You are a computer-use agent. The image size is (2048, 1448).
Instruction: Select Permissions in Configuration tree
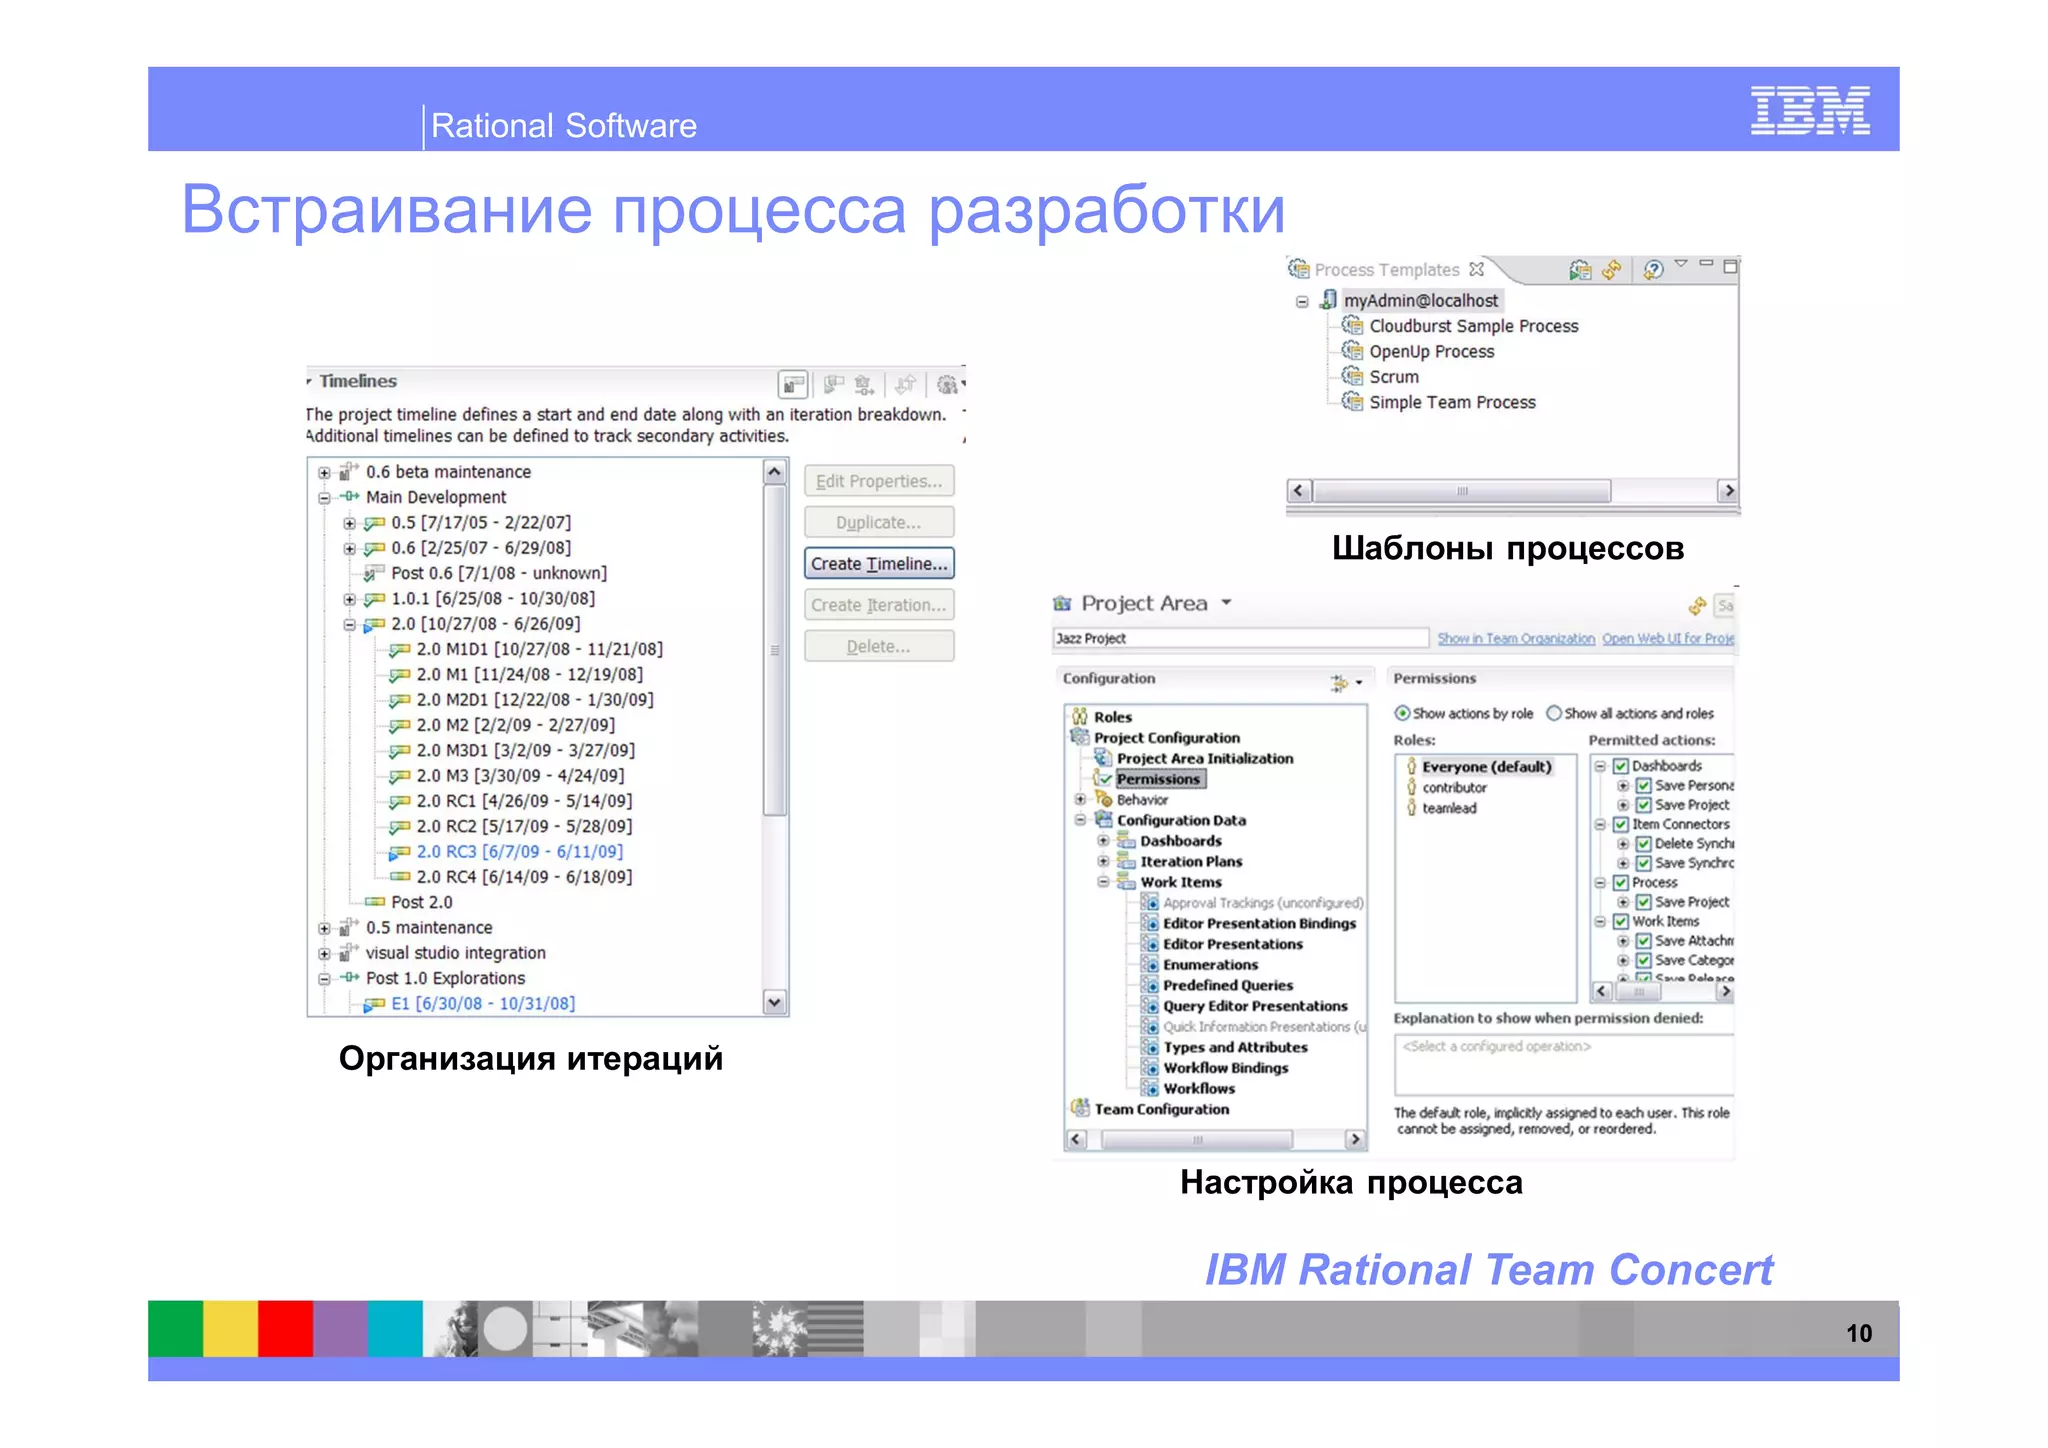pyautogui.click(x=1158, y=779)
